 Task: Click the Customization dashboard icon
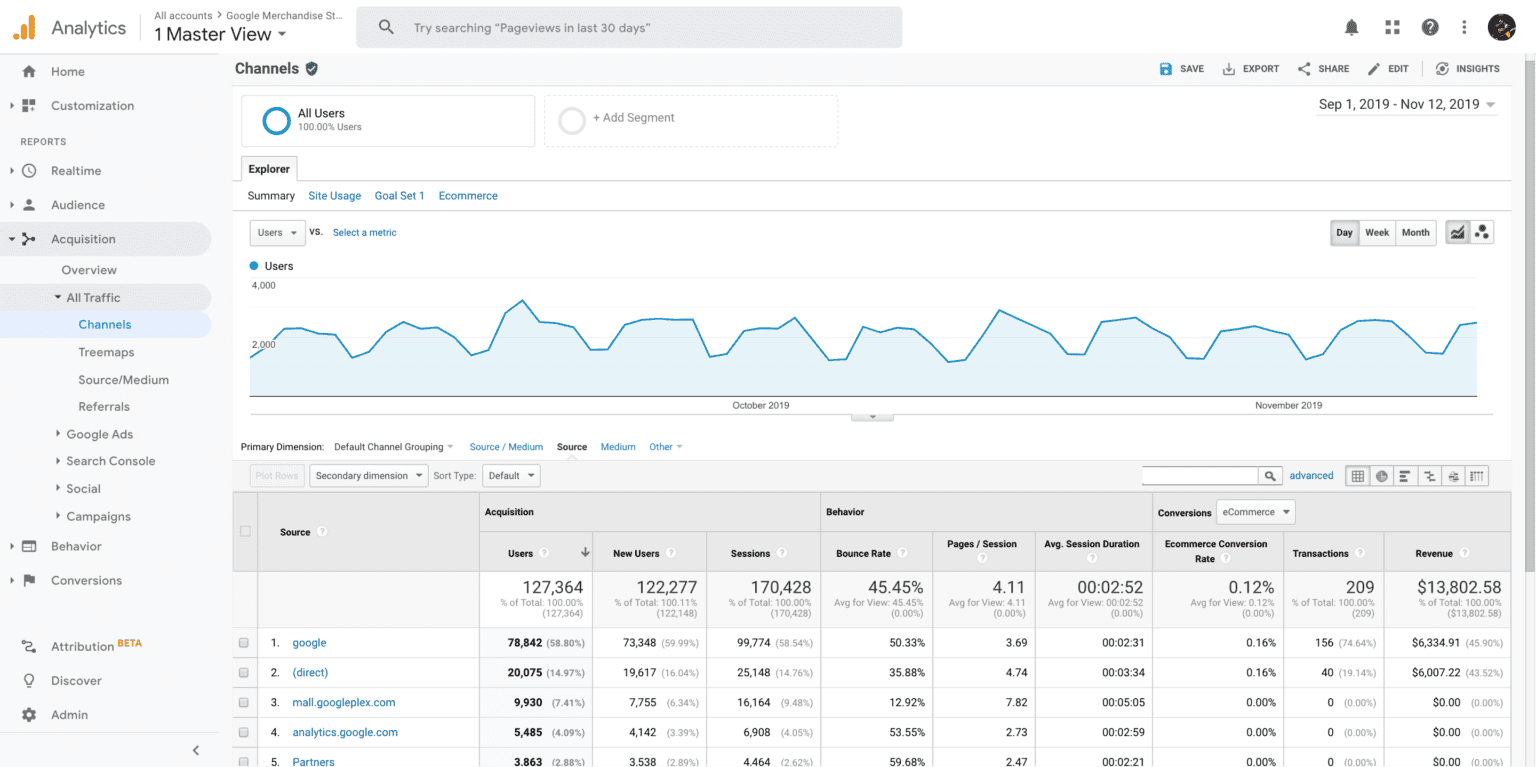coord(29,106)
